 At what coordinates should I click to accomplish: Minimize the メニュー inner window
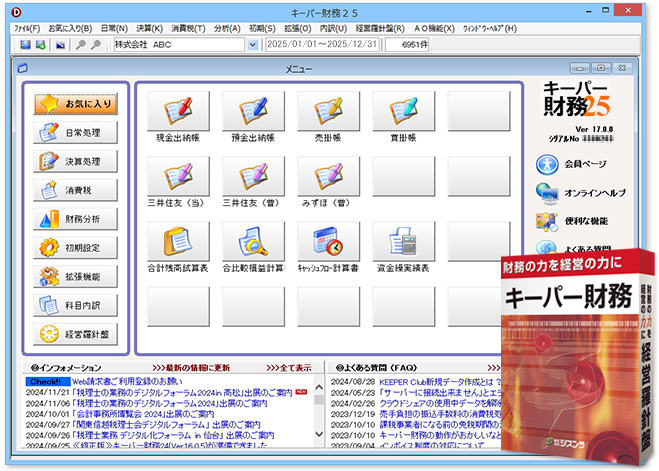pos(580,68)
